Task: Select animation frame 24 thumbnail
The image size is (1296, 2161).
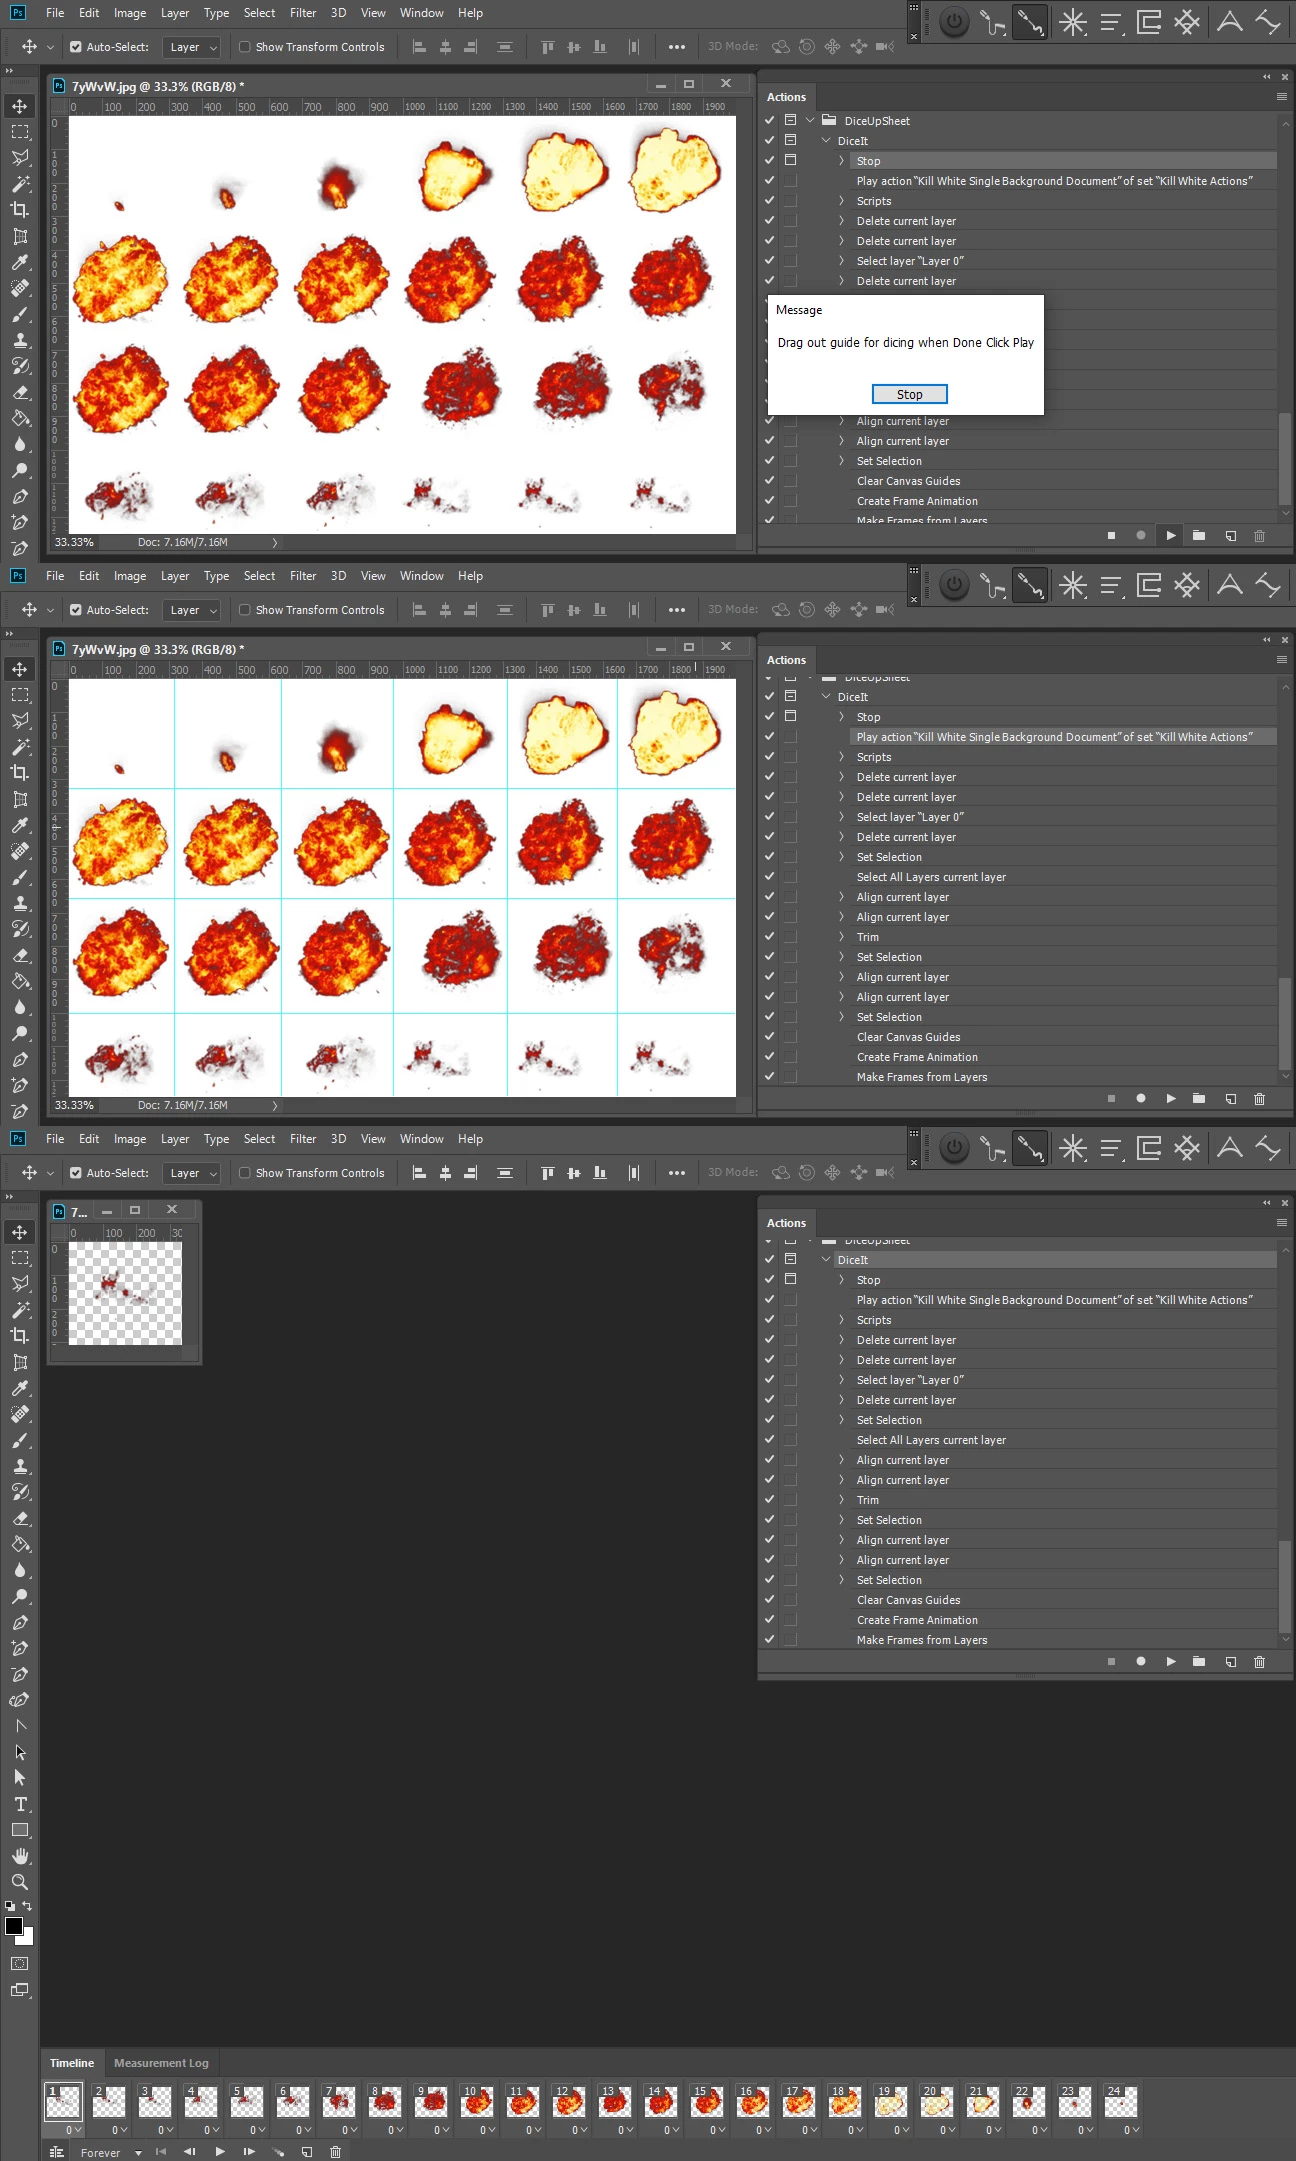Action: (x=1120, y=2102)
